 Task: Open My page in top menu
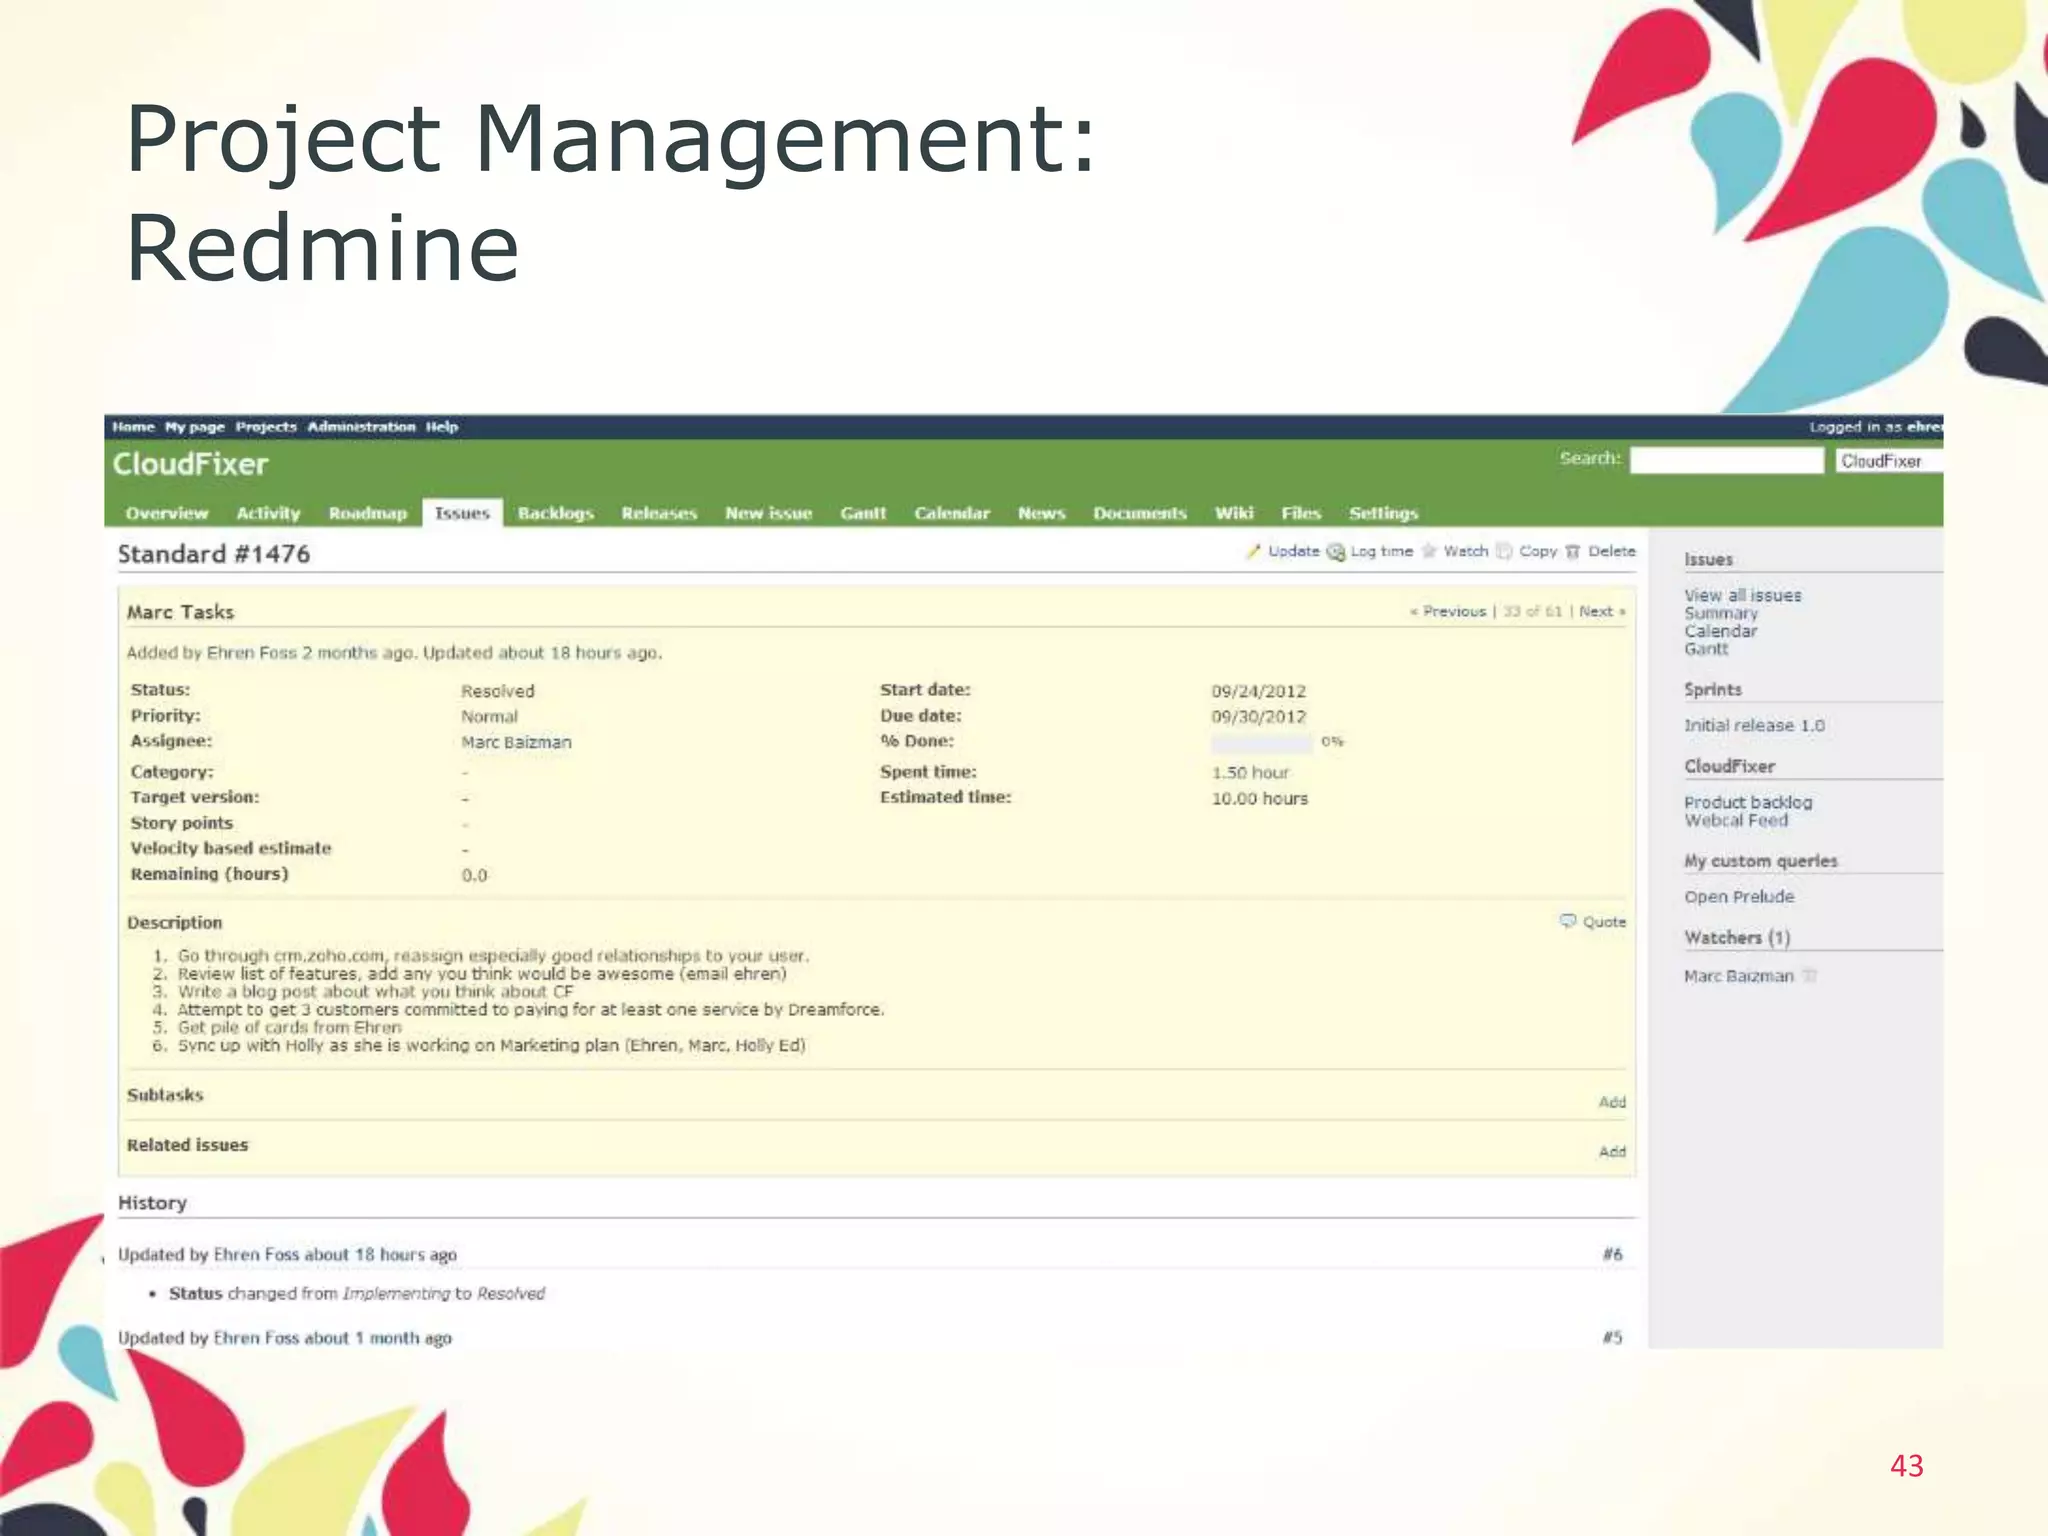(195, 427)
